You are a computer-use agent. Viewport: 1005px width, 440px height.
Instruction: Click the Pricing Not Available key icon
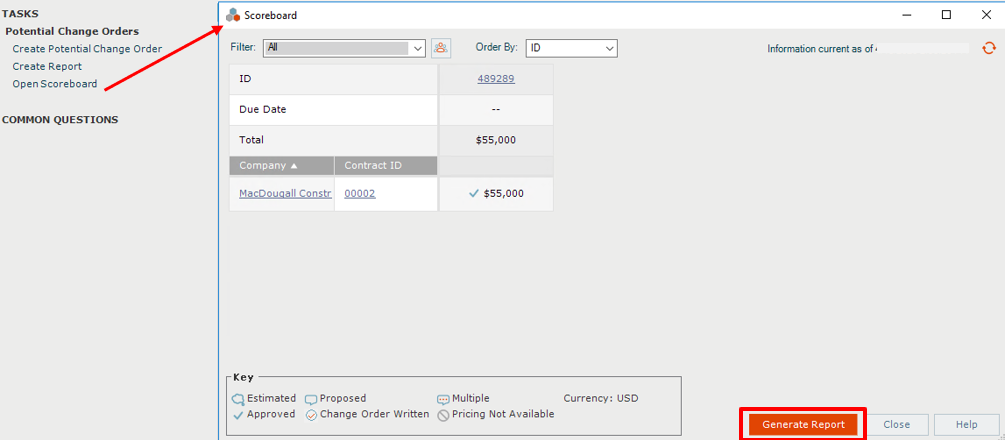(444, 415)
